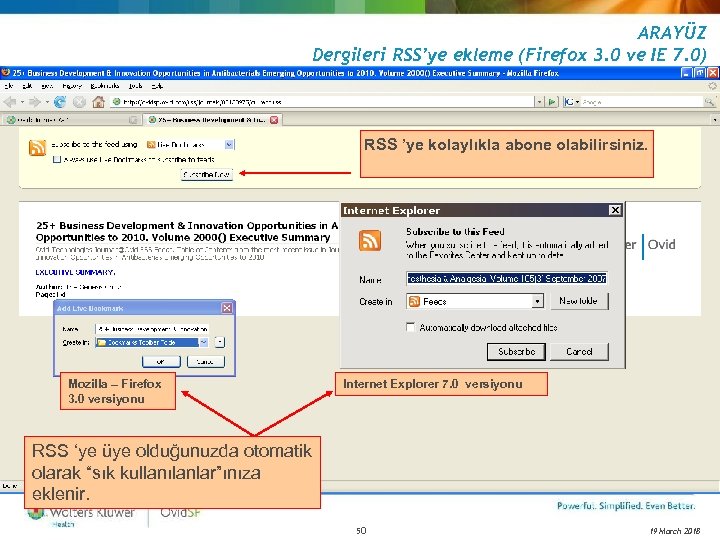Open the Help menu
This screenshot has width=720, height=540.
click(157, 86)
